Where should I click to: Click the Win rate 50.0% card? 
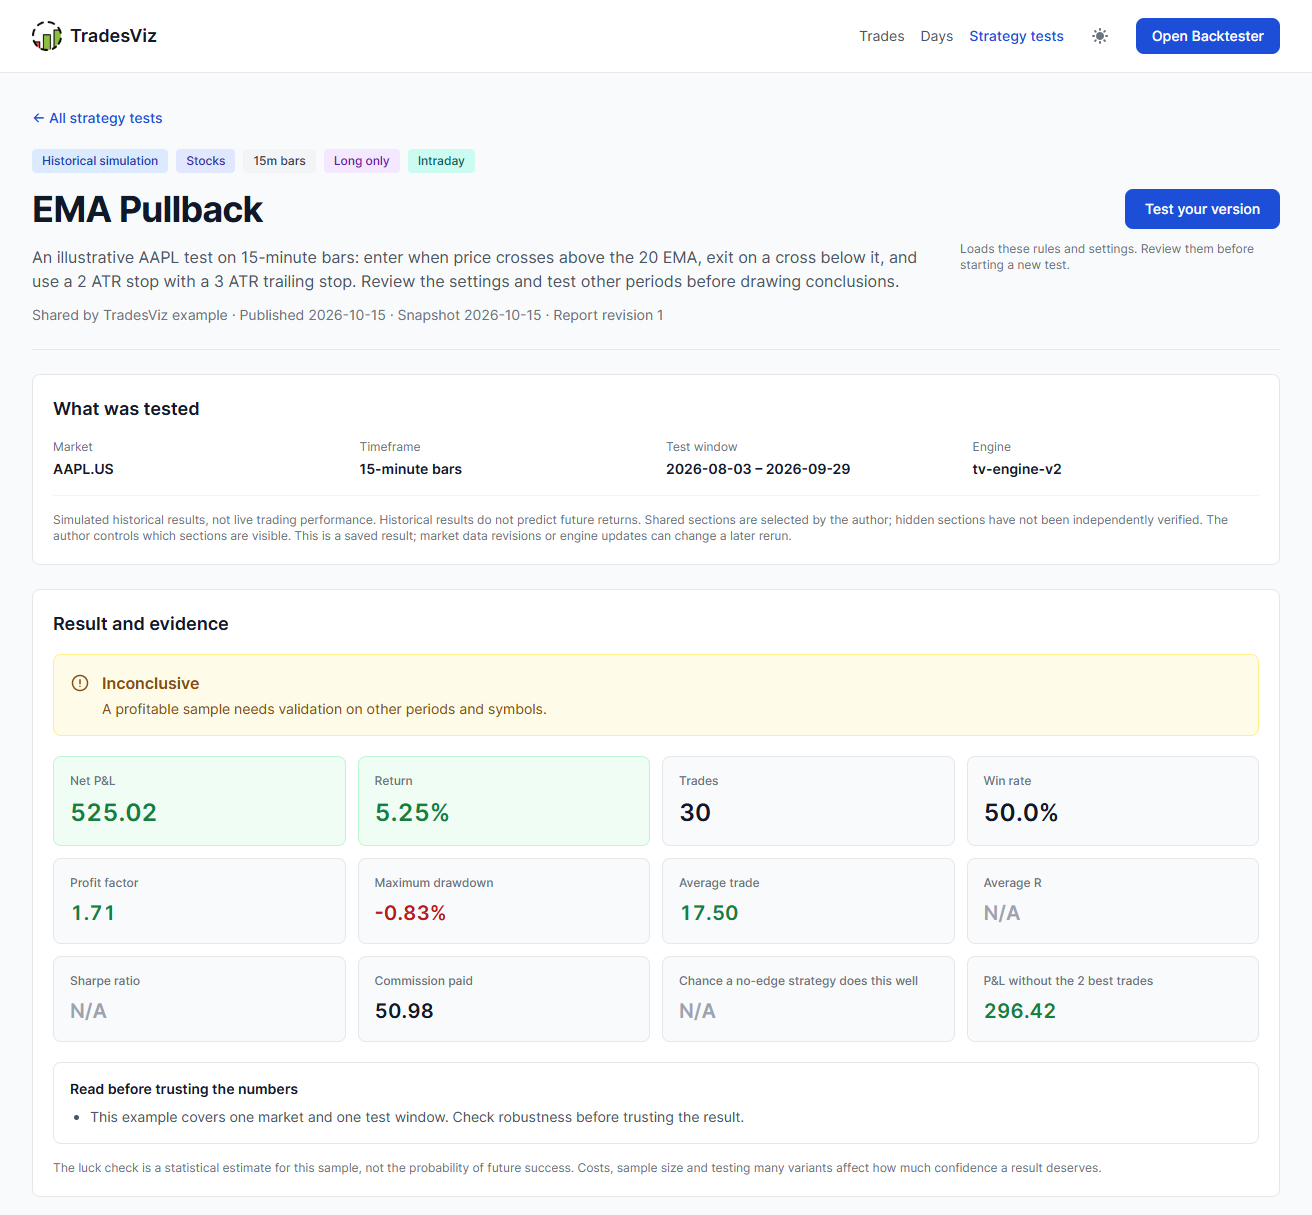[x=1113, y=801]
